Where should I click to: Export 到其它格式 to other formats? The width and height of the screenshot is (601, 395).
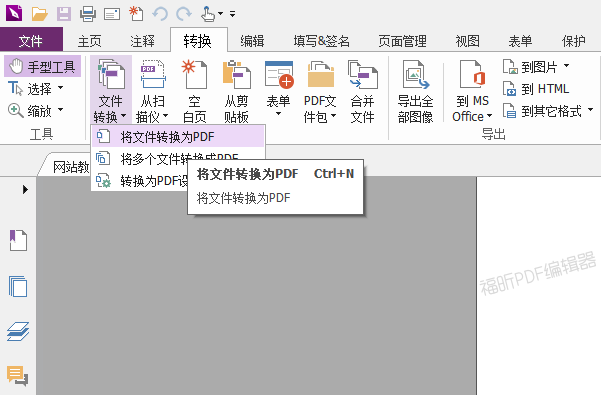542,111
